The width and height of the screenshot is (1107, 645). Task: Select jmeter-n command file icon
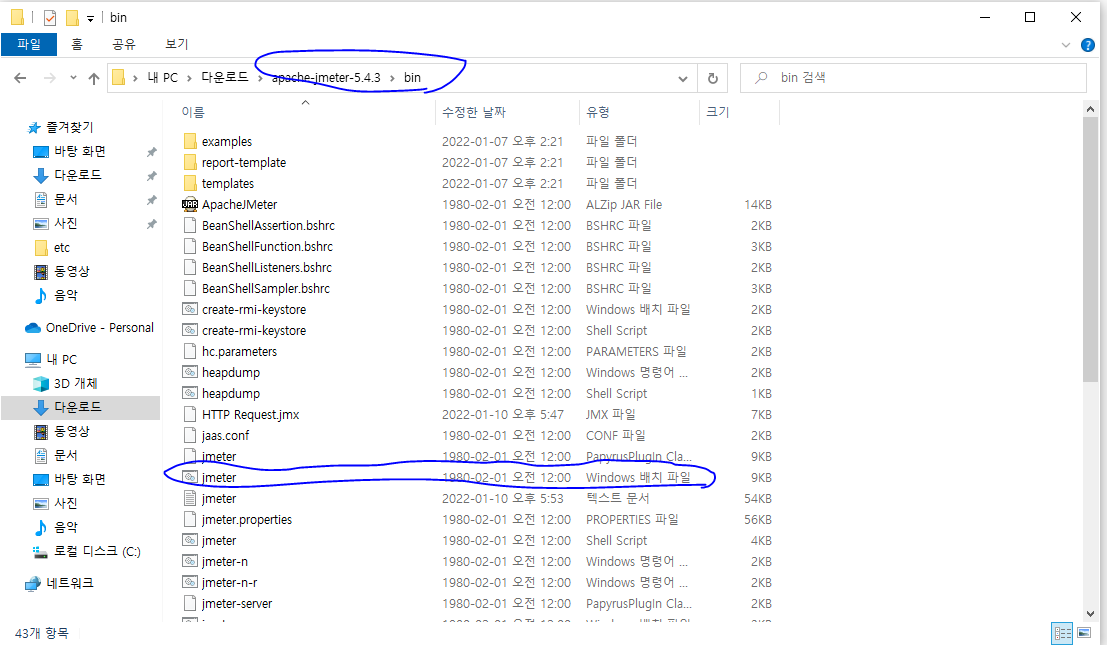(190, 562)
